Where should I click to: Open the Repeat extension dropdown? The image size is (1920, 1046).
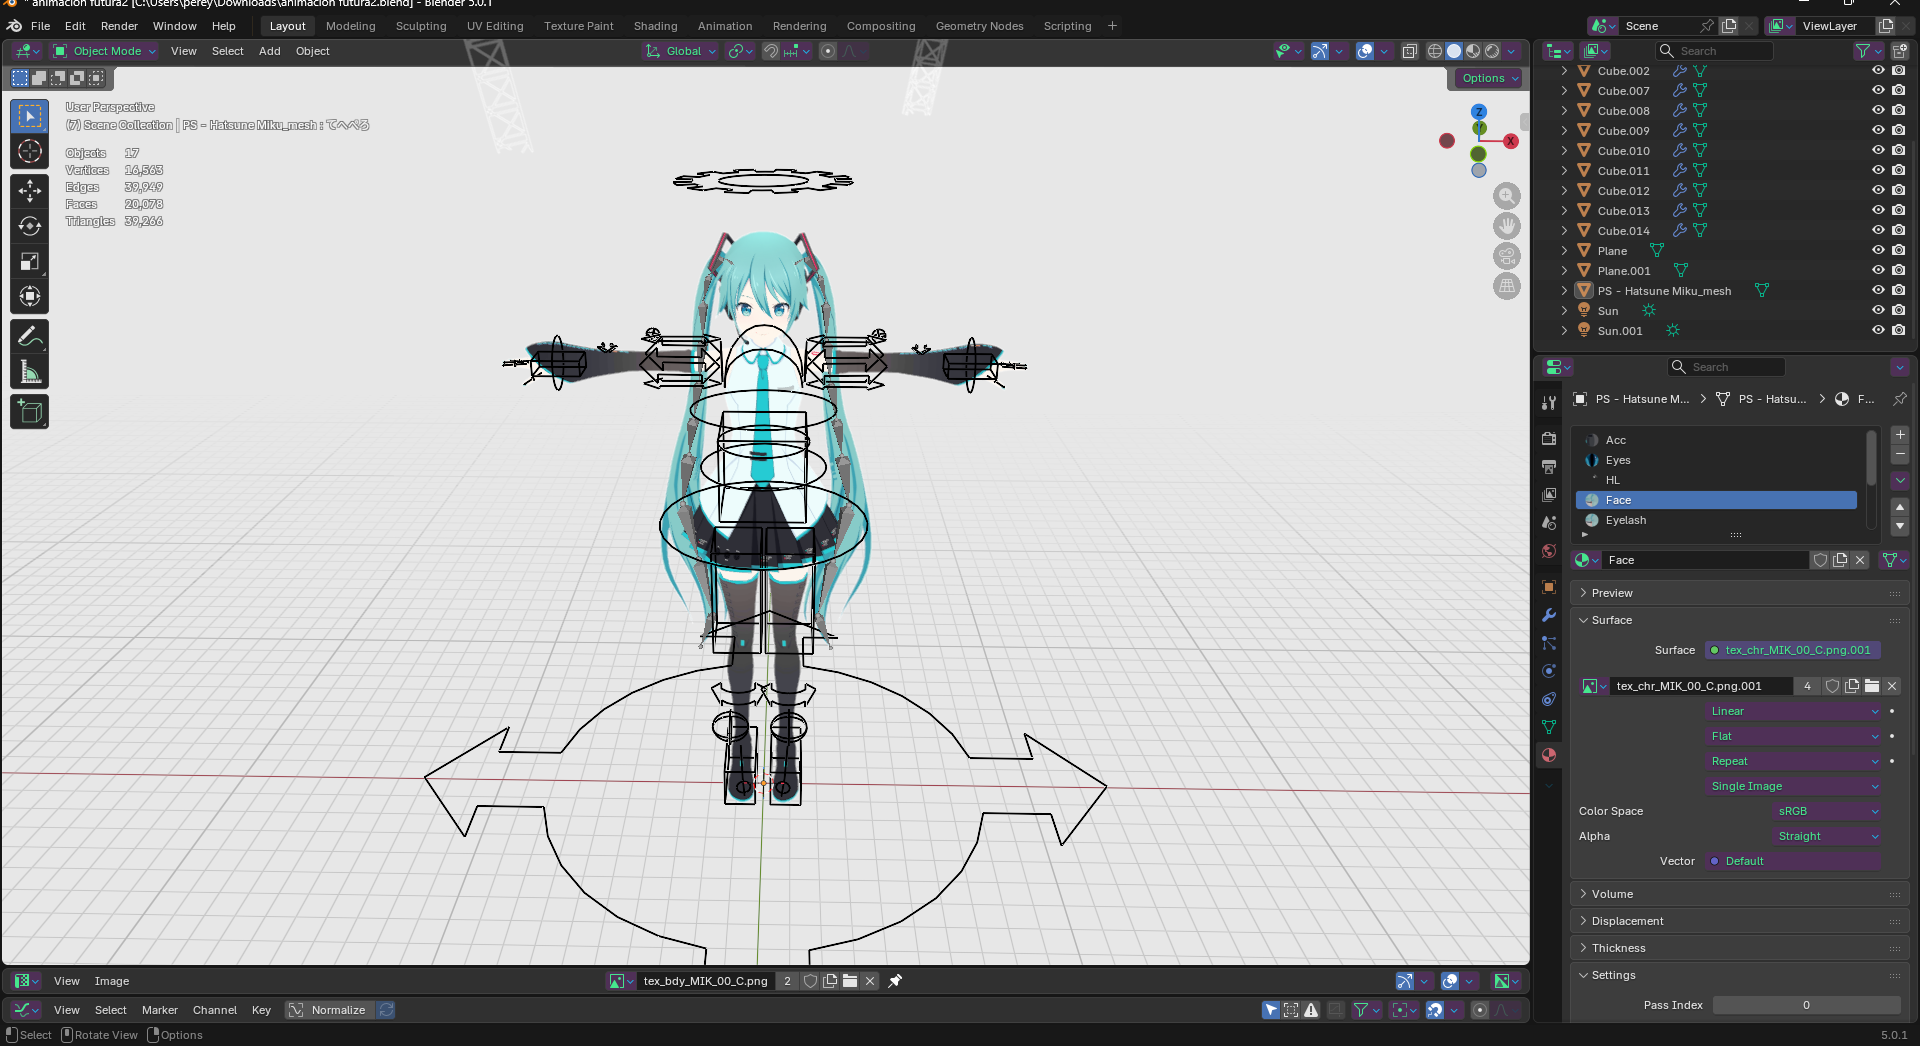click(1794, 761)
